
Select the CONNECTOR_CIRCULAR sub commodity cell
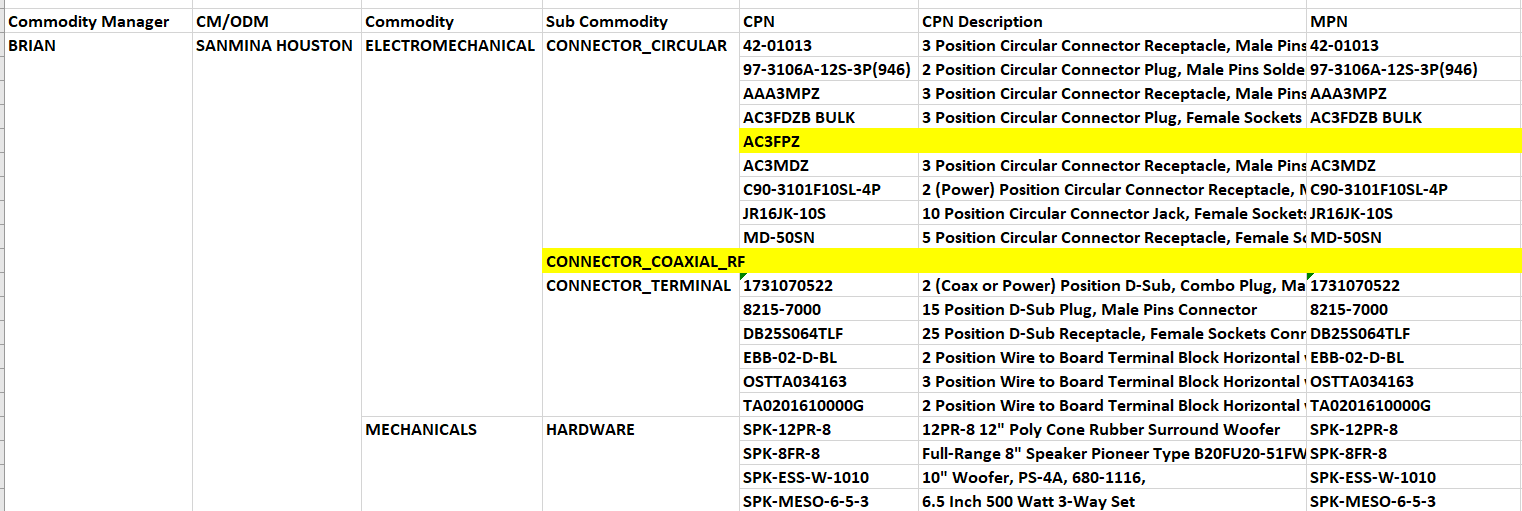coord(636,46)
